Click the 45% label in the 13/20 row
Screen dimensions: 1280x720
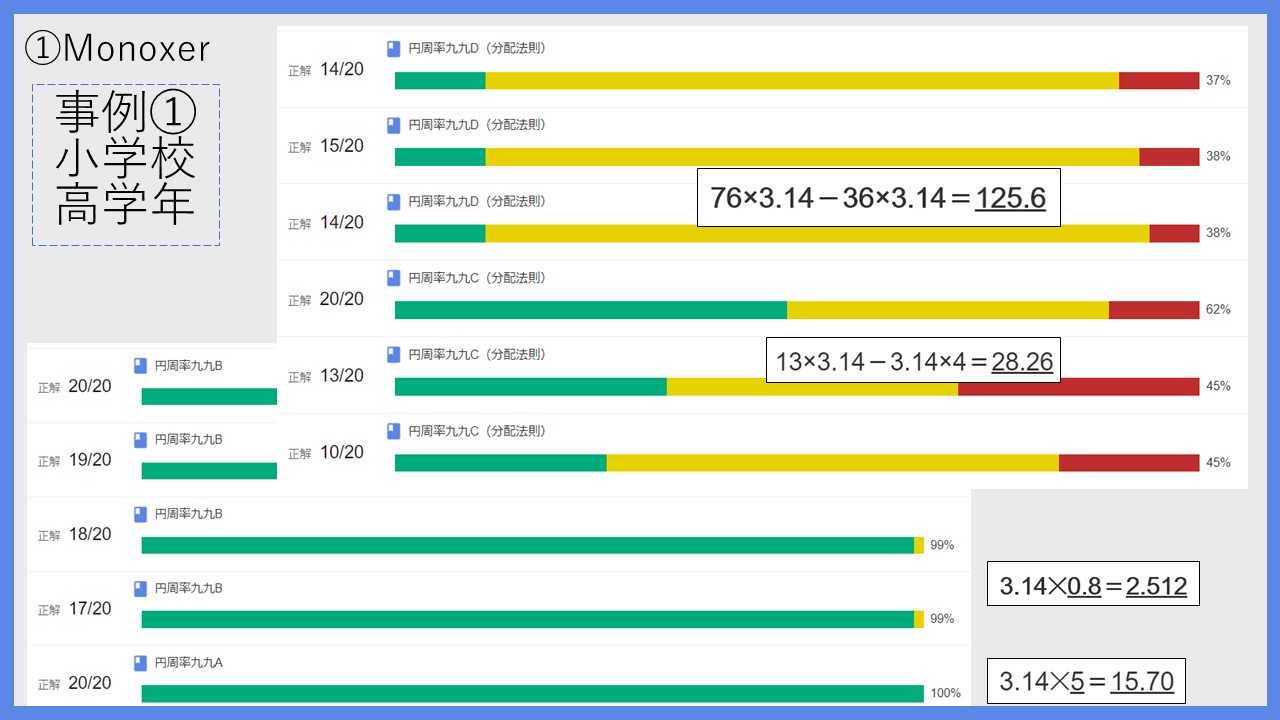pyautogui.click(x=1218, y=386)
